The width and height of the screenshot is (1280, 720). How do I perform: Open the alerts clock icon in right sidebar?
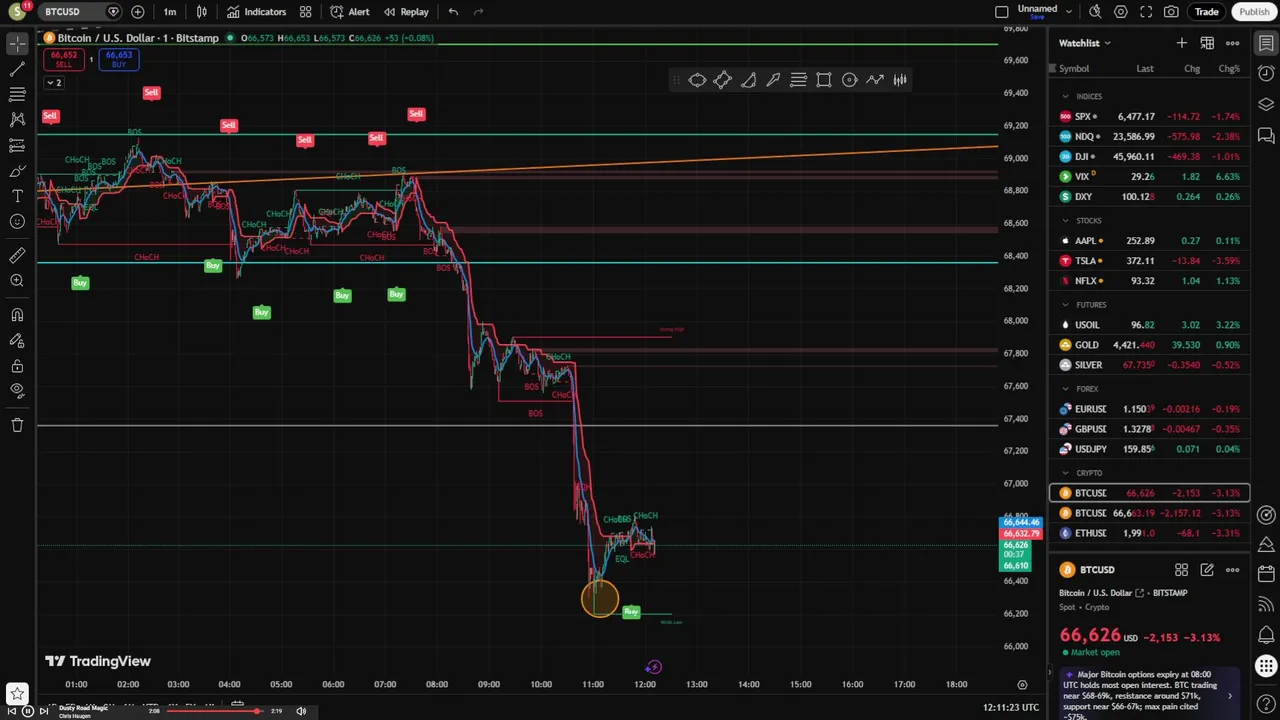1266,74
